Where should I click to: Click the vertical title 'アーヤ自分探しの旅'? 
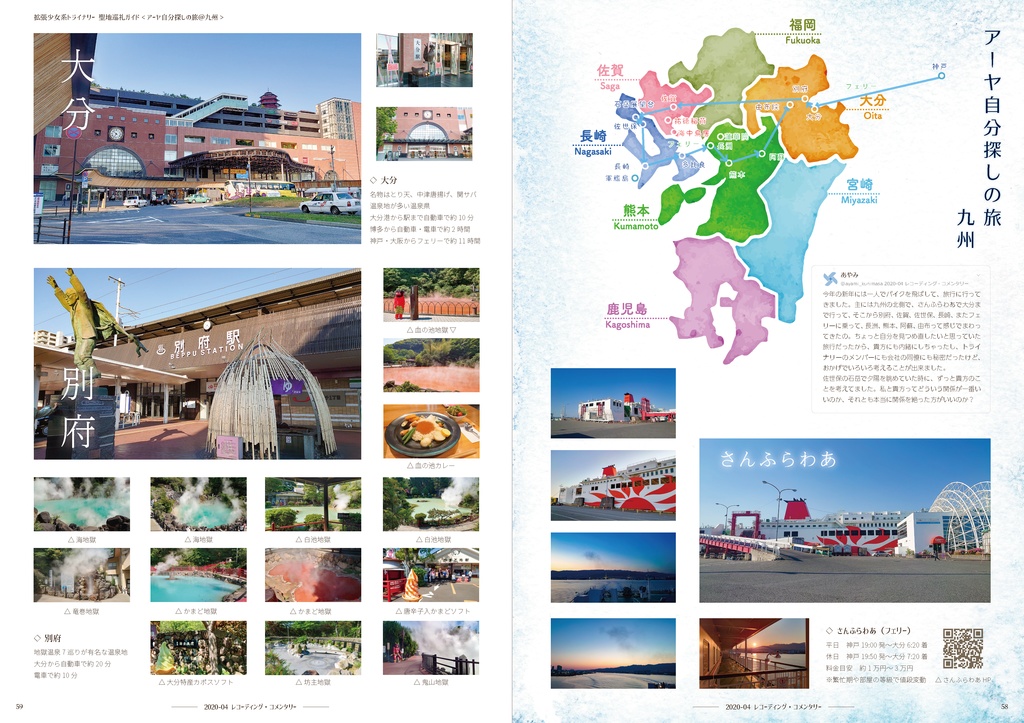(992, 128)
